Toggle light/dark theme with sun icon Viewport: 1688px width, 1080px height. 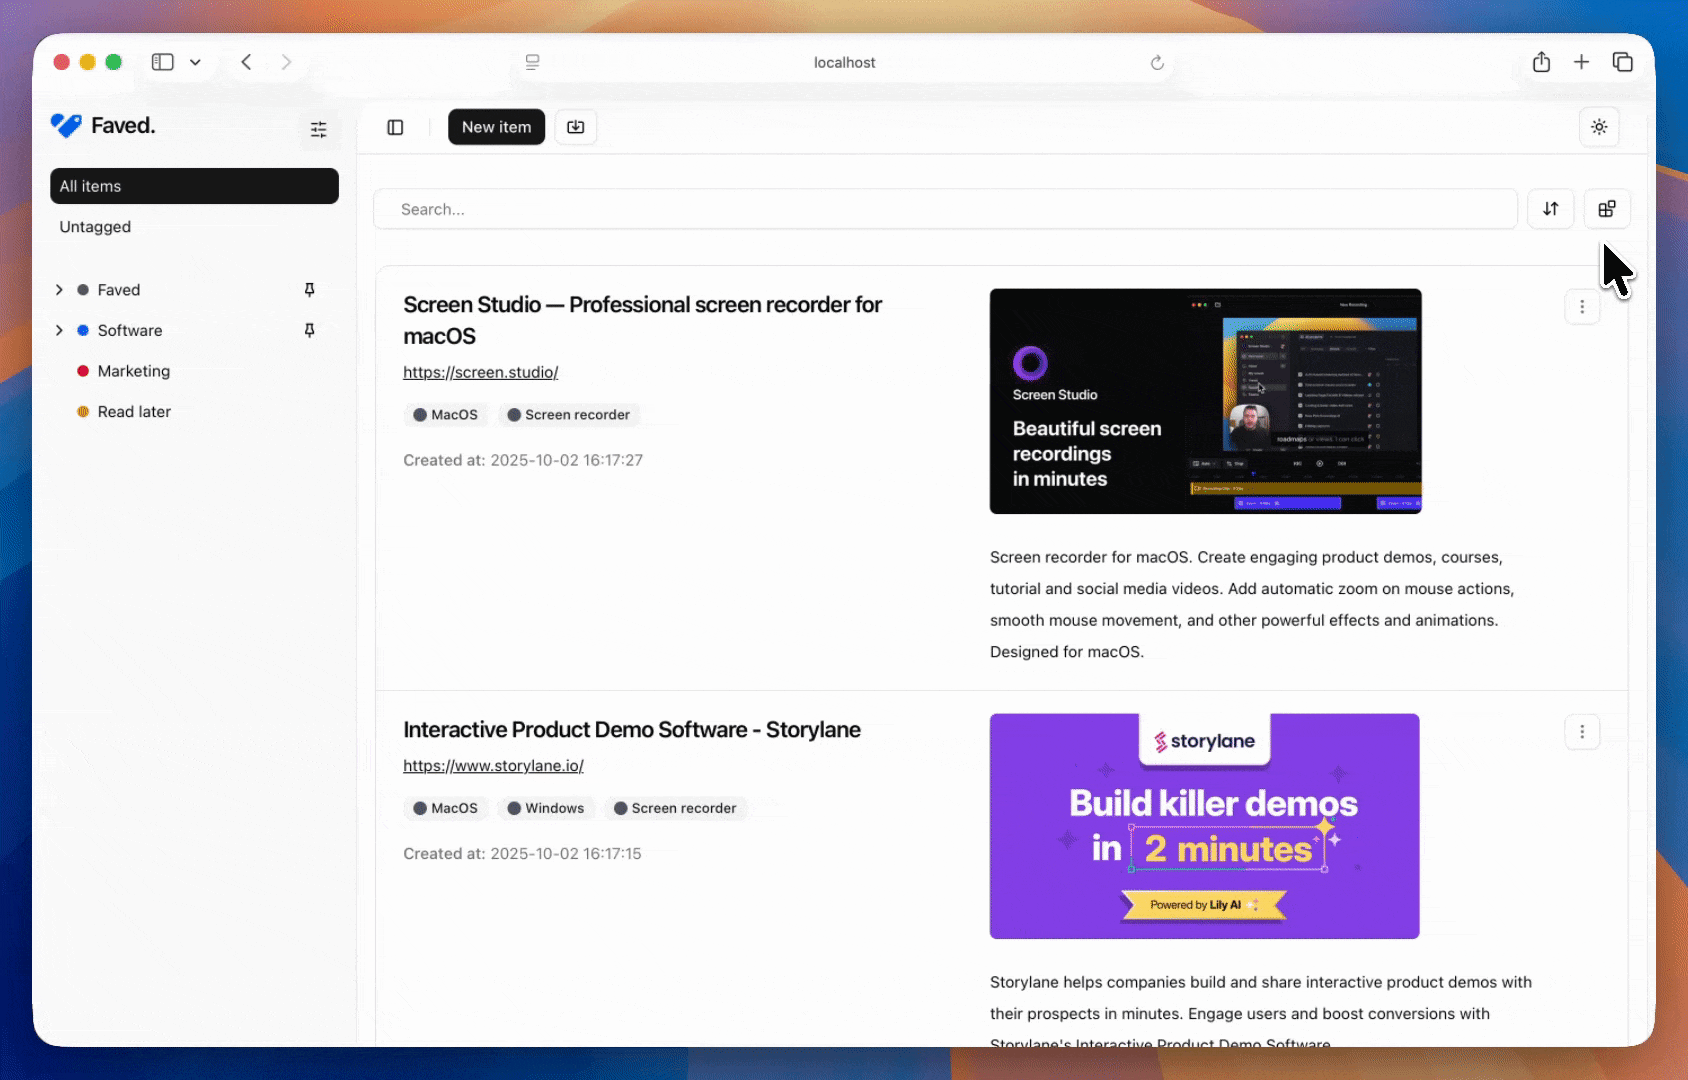(x=1599, y=127)
